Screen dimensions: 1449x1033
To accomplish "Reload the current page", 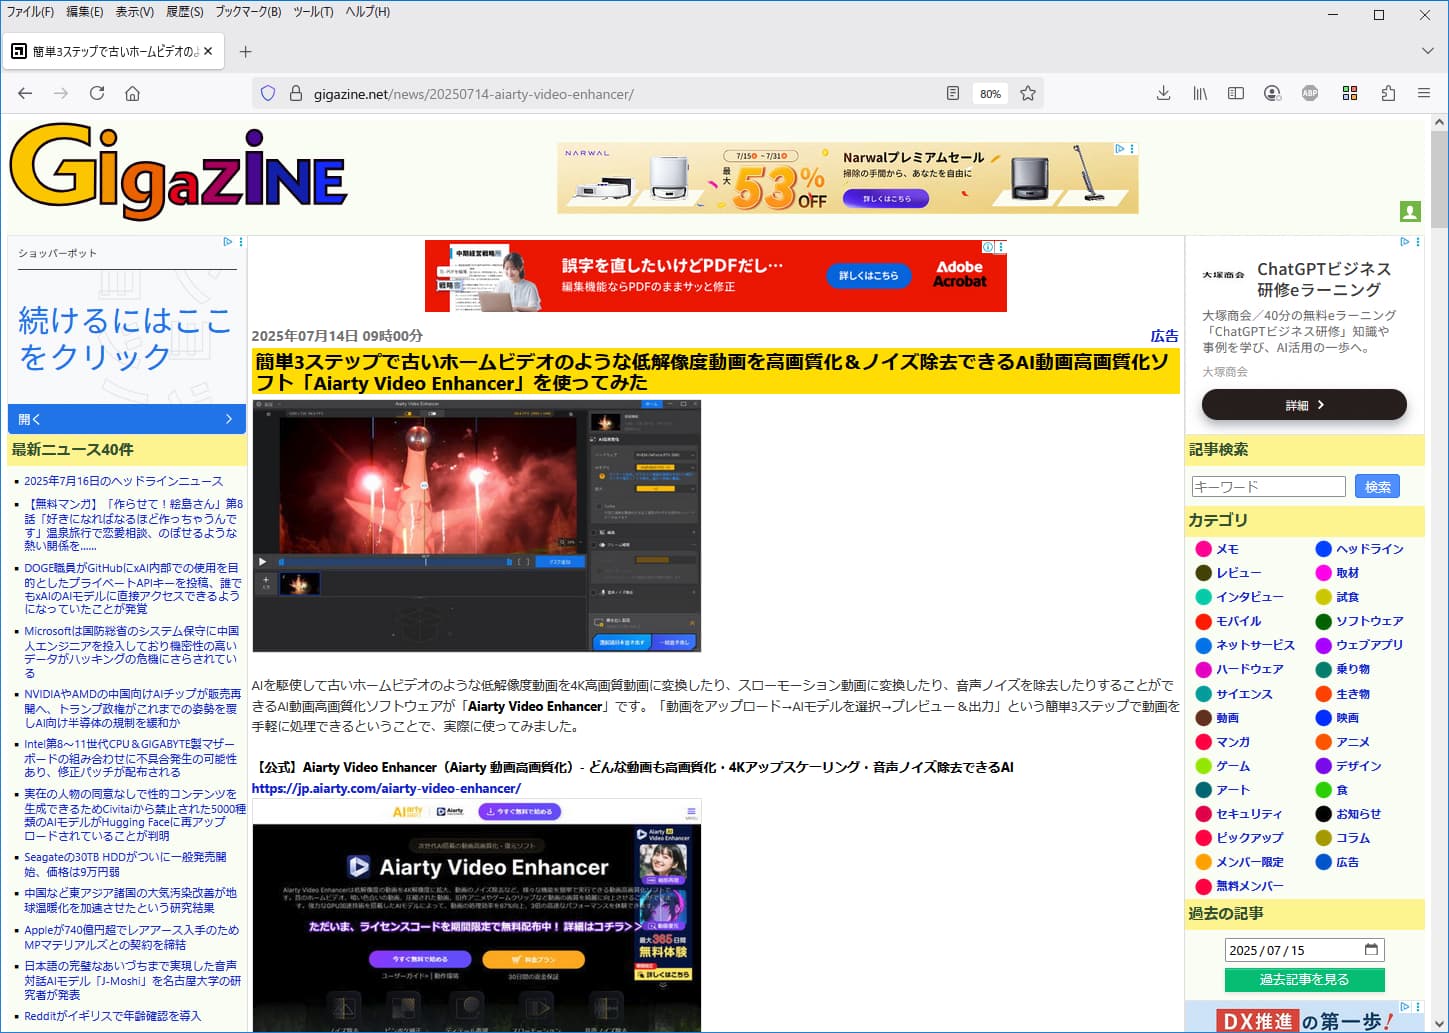I will pyautogui.click(x=97, y=93).
